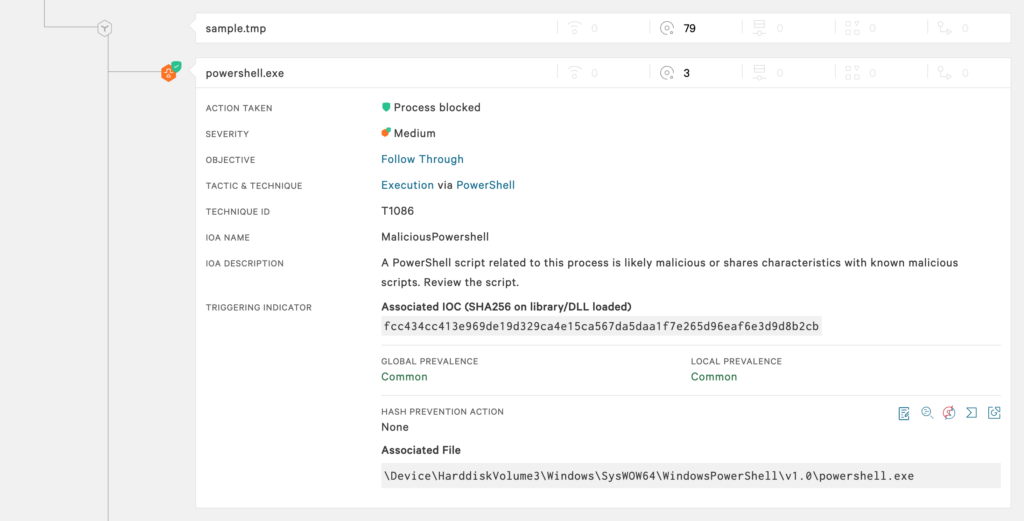This screenshot has width=1024, height=521.
Task: Open the PowerShell technique link
Action: tap(485, 185)
